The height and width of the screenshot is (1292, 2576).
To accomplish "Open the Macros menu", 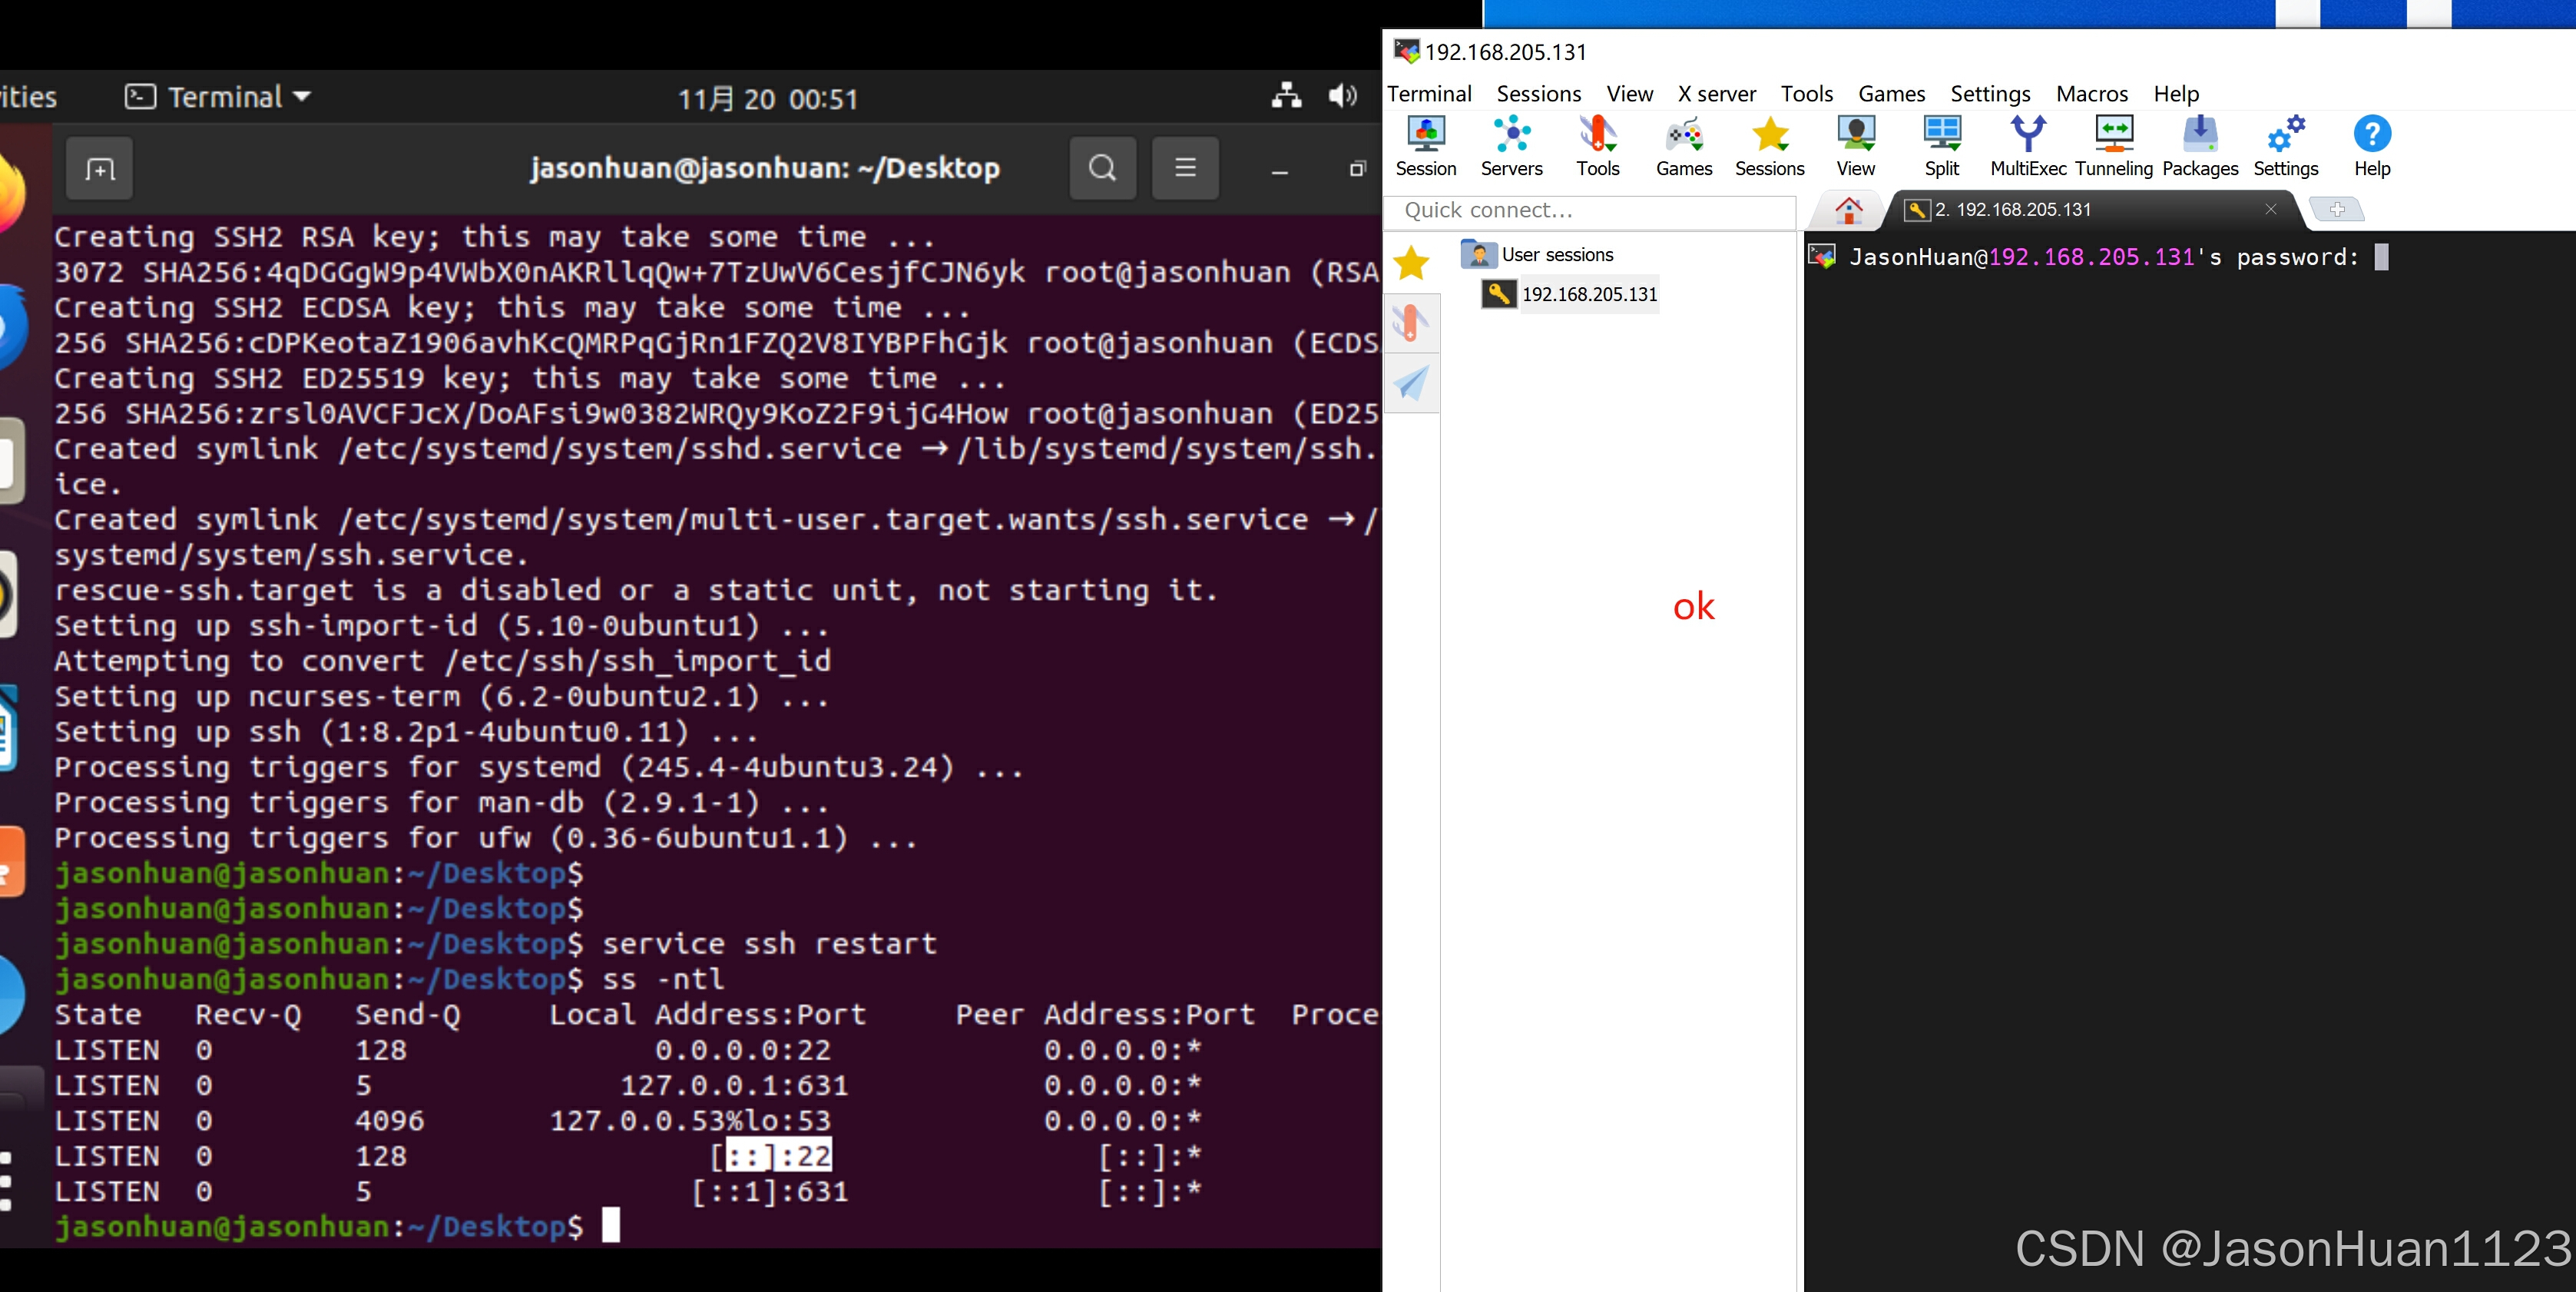I will pyautogui.click(x=2092, y=94).
